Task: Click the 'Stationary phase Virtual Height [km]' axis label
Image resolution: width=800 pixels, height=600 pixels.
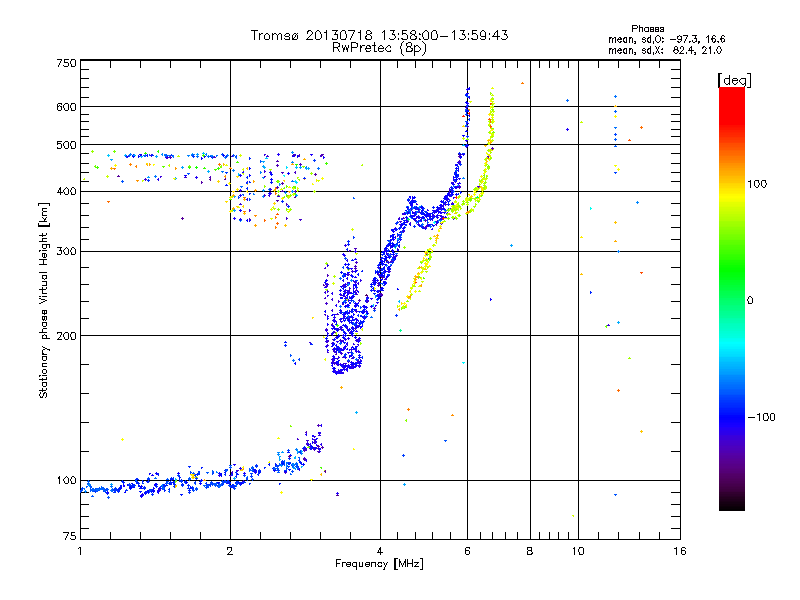Action: point(44,301)
